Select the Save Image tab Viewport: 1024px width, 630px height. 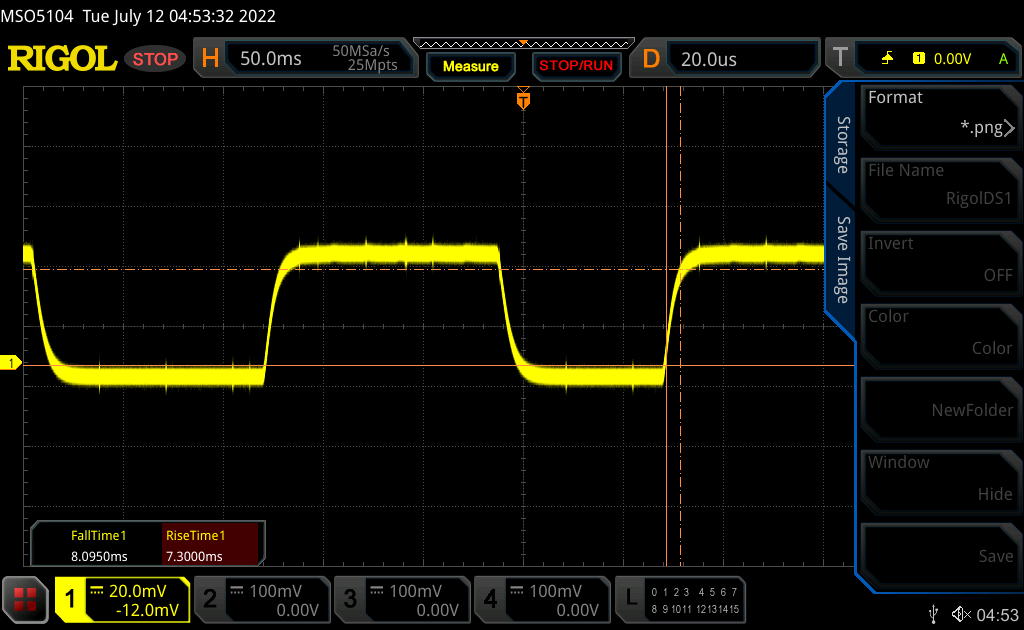click(843, 260)
